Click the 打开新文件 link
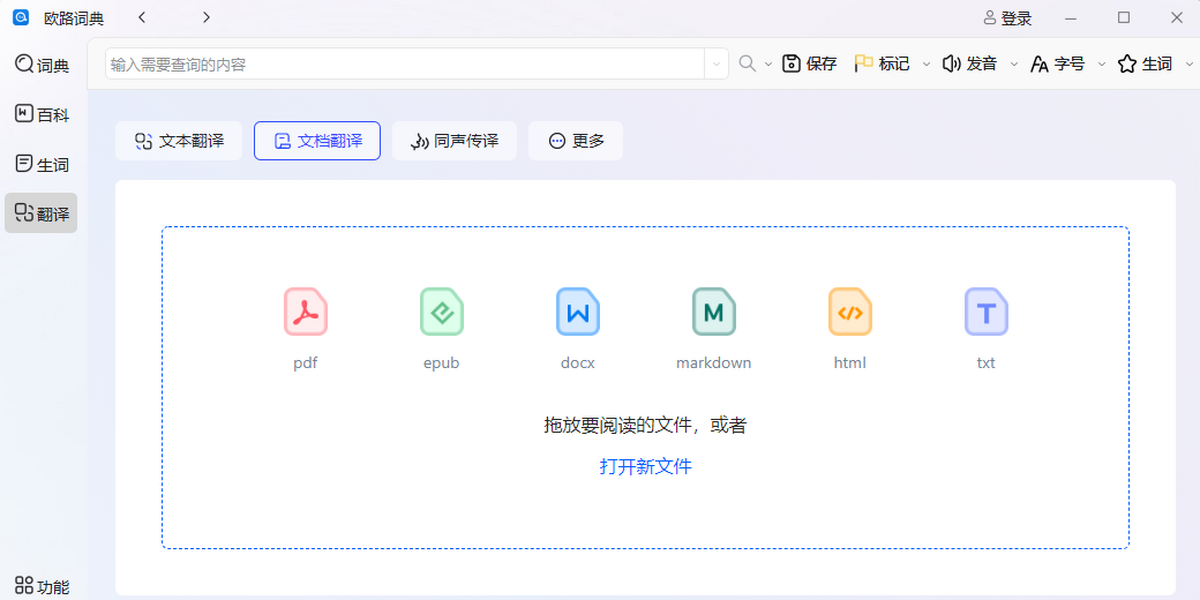The width and height of the screenshot is (1200, 600). (645, 466)
